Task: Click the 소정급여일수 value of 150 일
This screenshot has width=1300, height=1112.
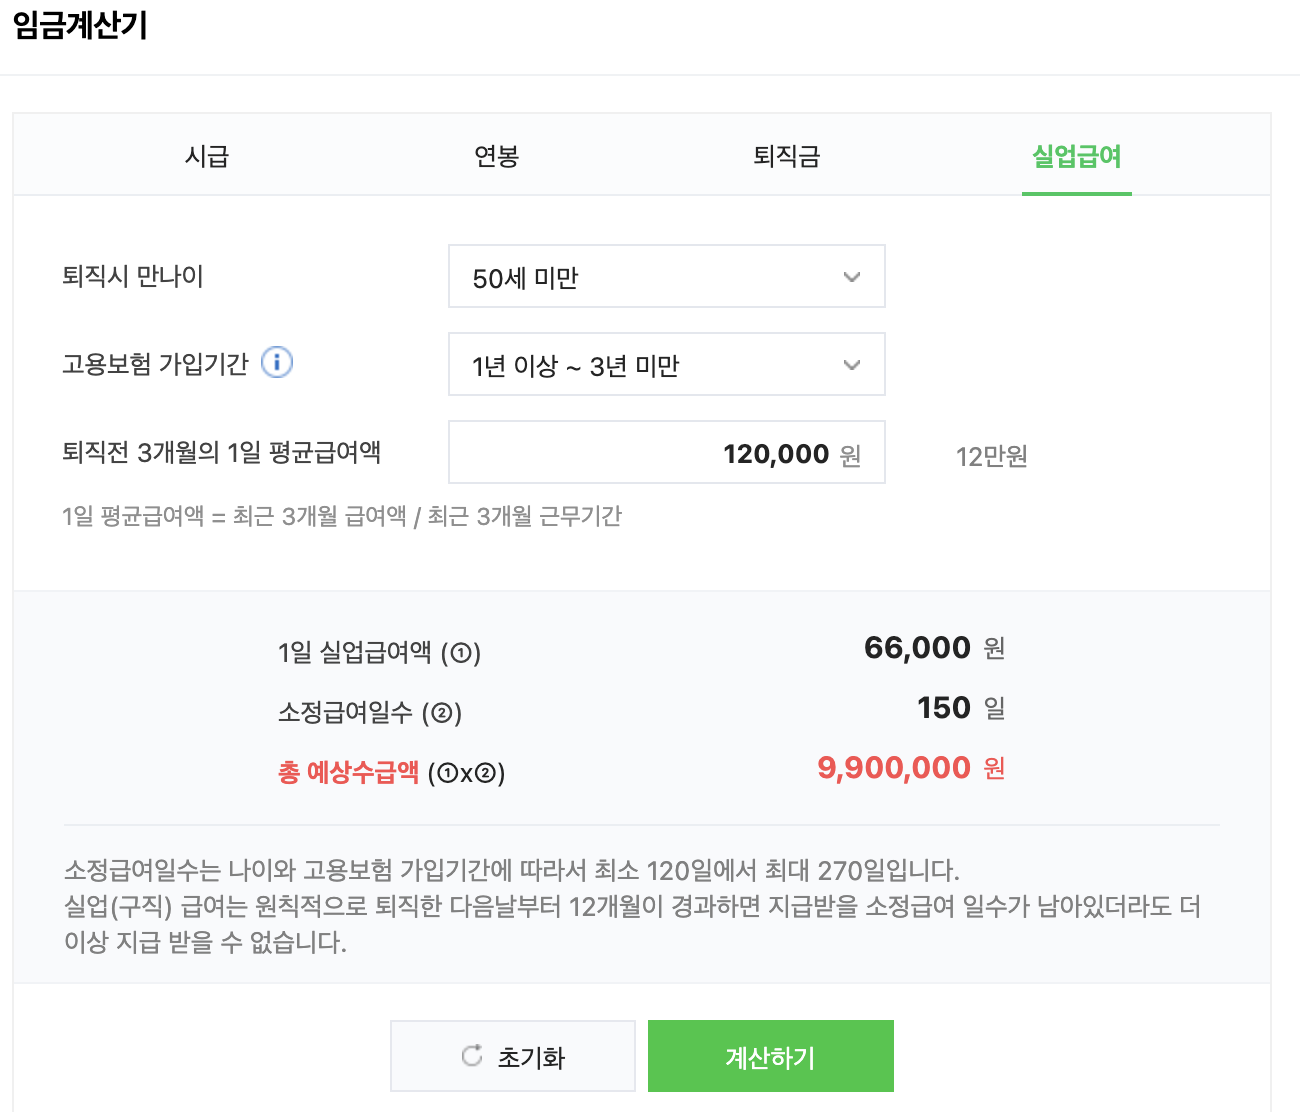Action: point(943,708)
